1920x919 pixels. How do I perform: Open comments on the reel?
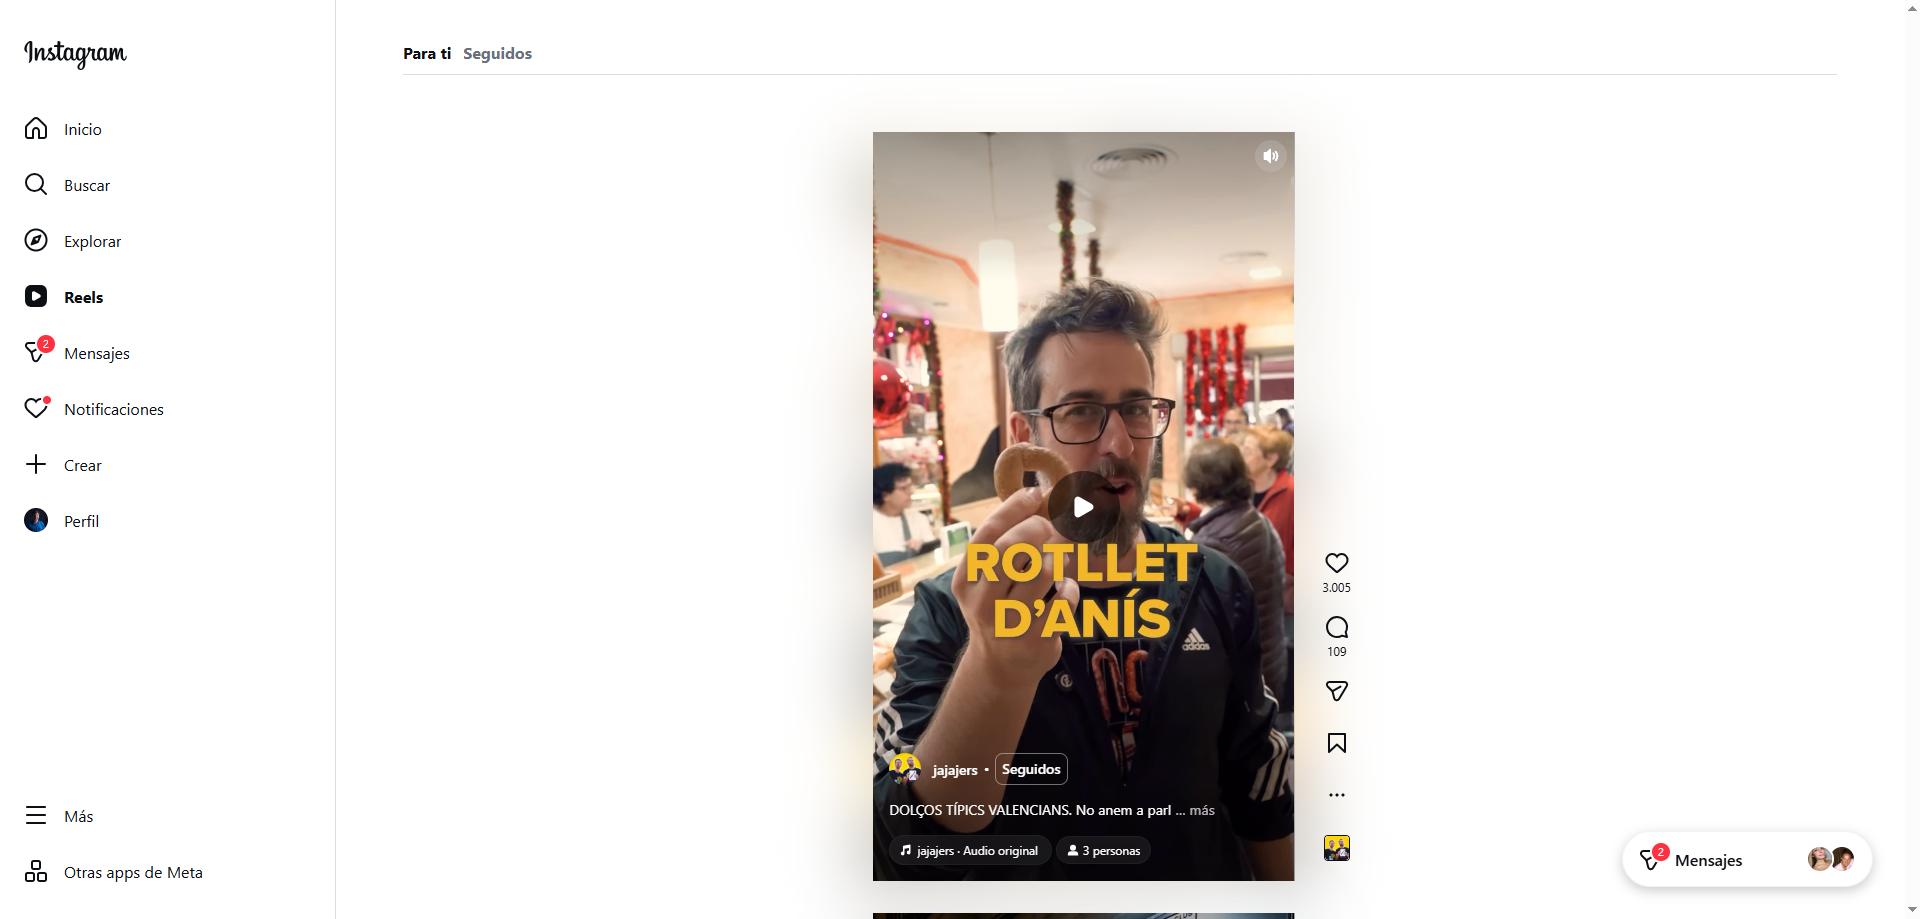[x=1336, y=627]
